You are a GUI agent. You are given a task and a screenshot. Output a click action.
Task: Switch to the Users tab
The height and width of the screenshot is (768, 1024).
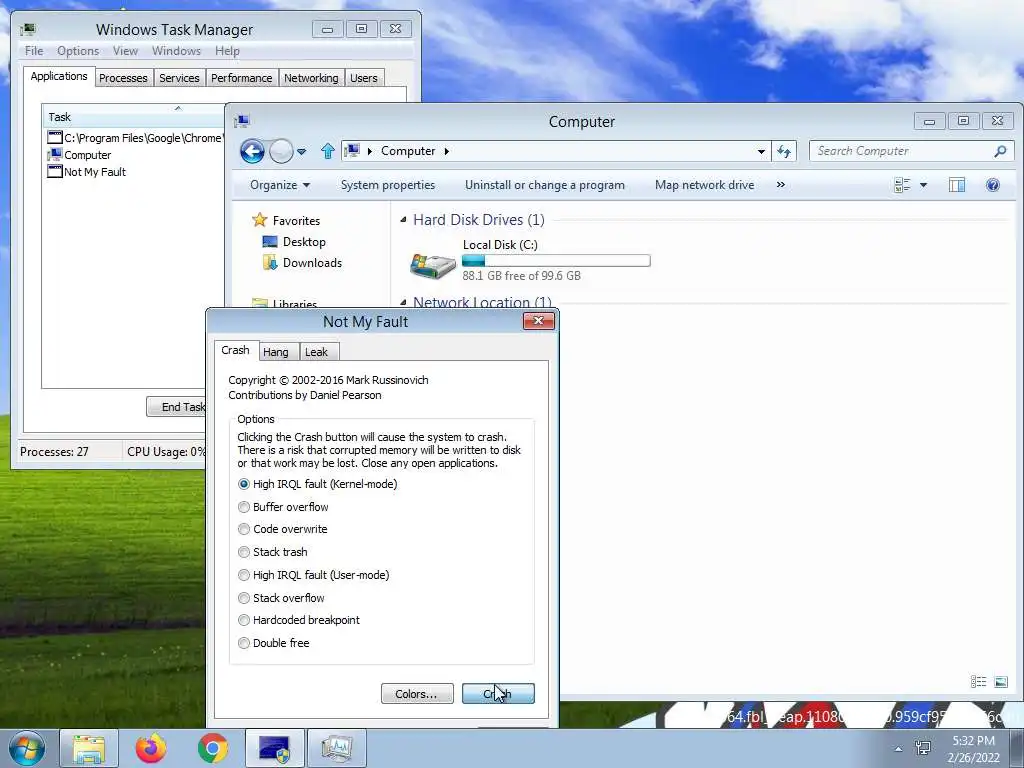click(364, 78)
